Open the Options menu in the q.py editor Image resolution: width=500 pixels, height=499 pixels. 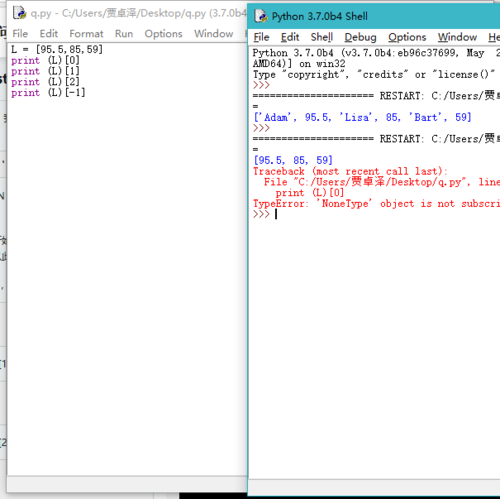pos(163,34)
